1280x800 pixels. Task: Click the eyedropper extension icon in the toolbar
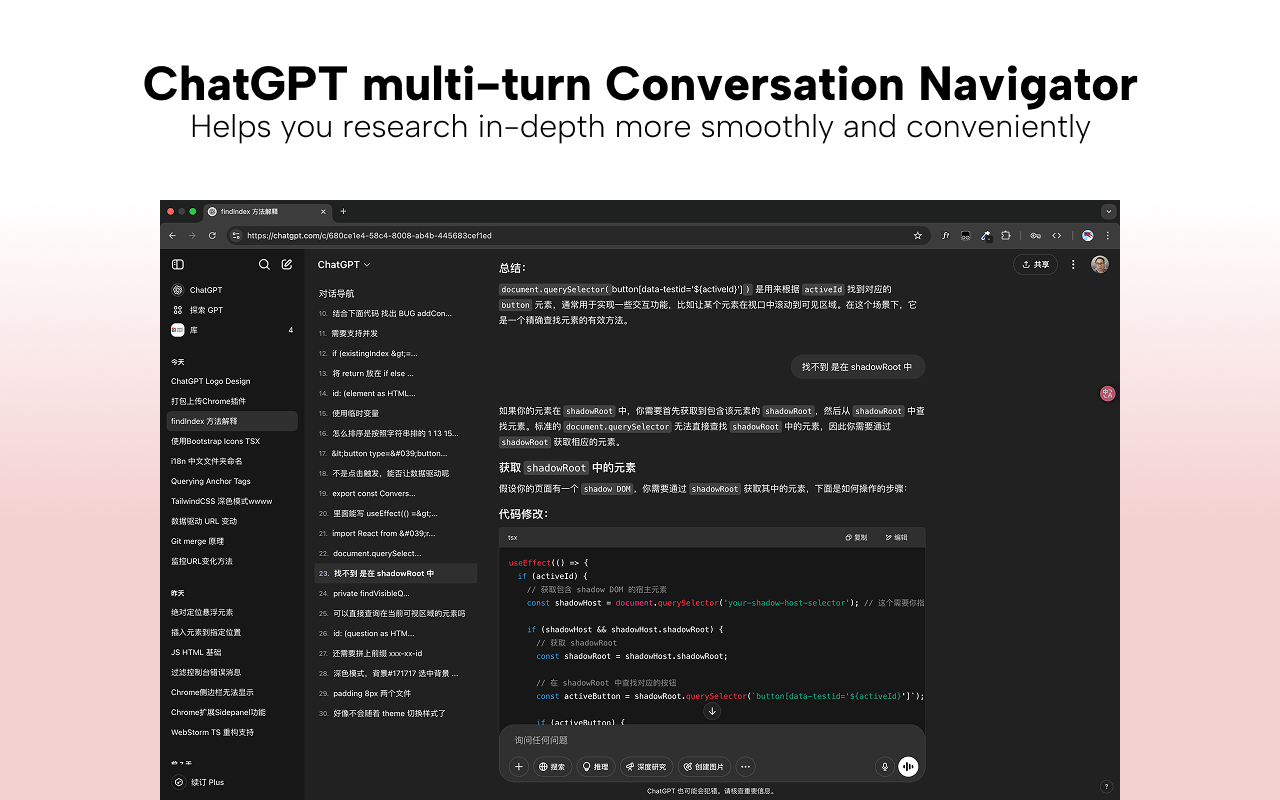point(986,236)
